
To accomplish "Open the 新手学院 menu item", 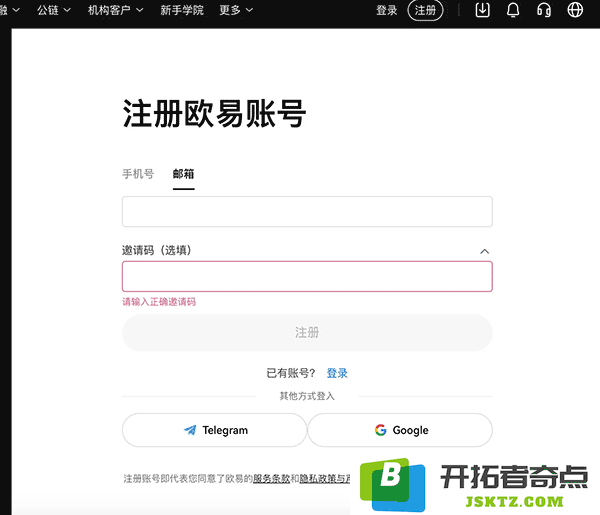I will tap(182, 10).
